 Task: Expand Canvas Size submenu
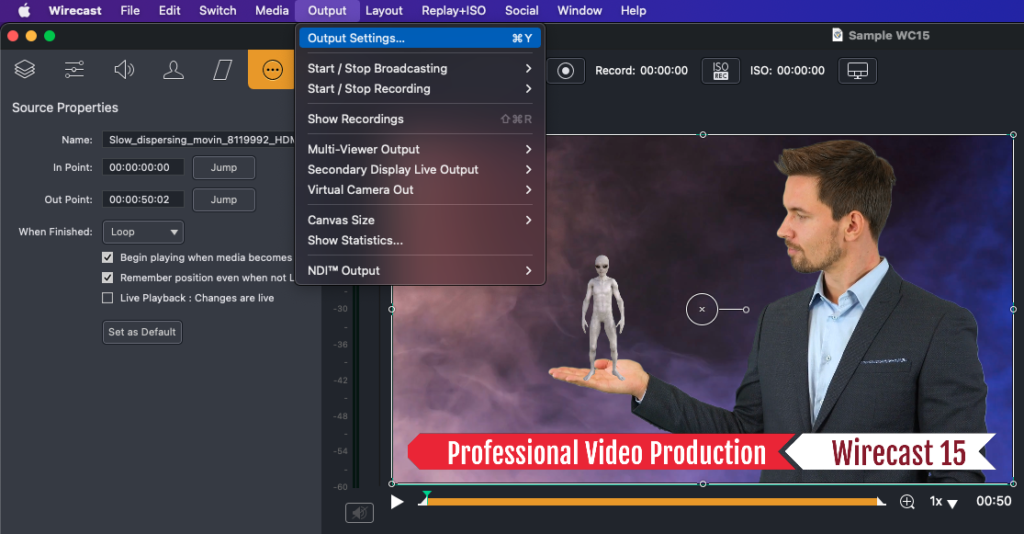pos(420,220)
